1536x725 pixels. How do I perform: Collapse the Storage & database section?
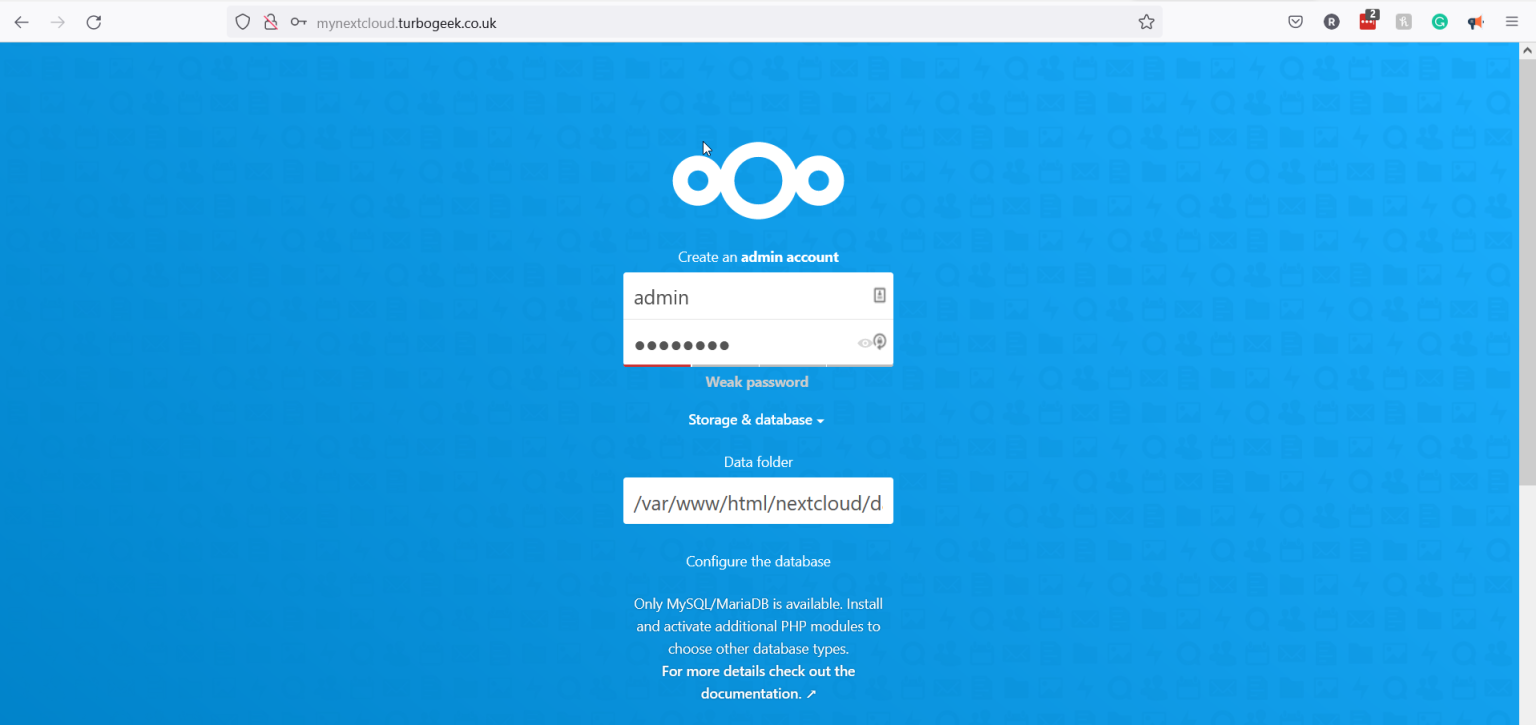pyautogui.click(x=756, y=420)
